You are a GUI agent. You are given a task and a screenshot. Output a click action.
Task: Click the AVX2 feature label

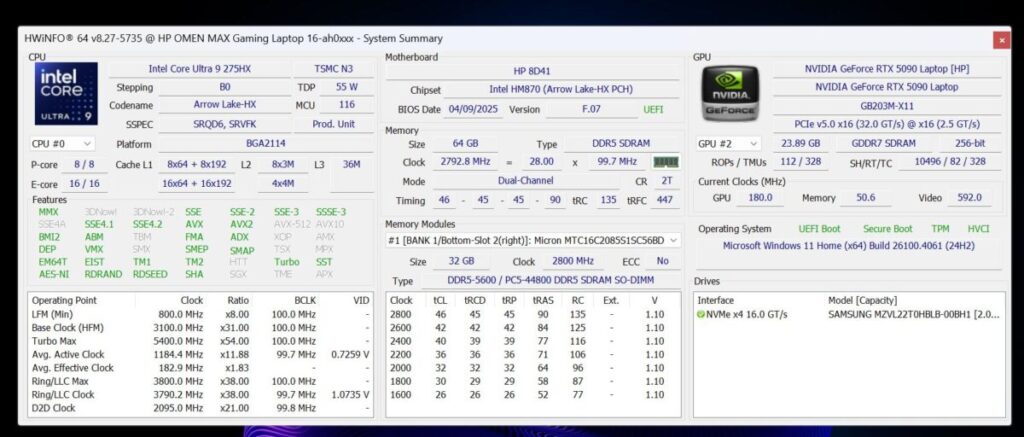pyautogui.click(x=241, y=224)
